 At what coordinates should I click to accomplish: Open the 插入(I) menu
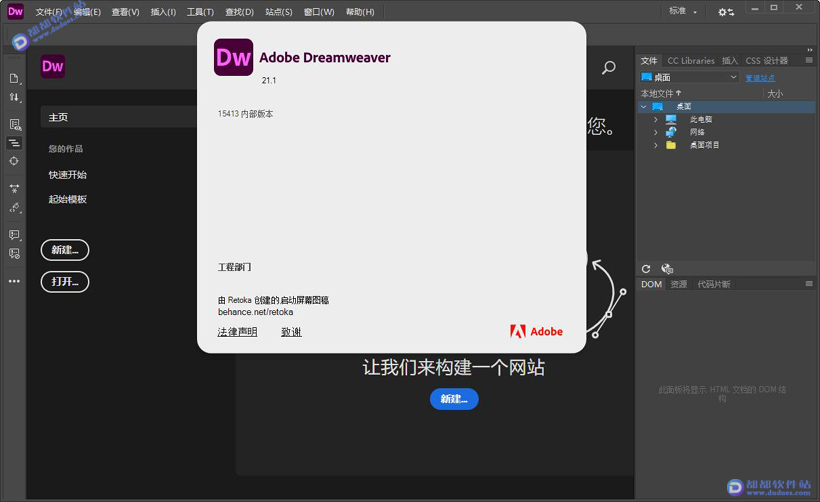(163, 12)
